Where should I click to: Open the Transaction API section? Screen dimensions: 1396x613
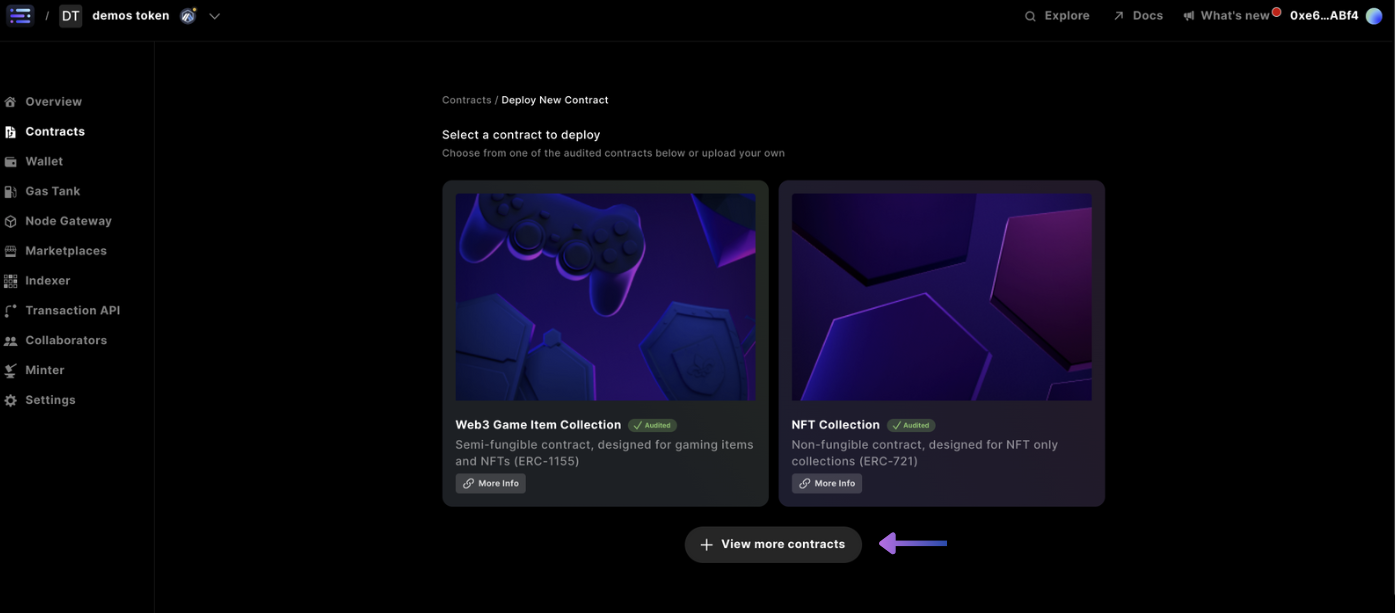pyautogui.click(x=72, y=311)
